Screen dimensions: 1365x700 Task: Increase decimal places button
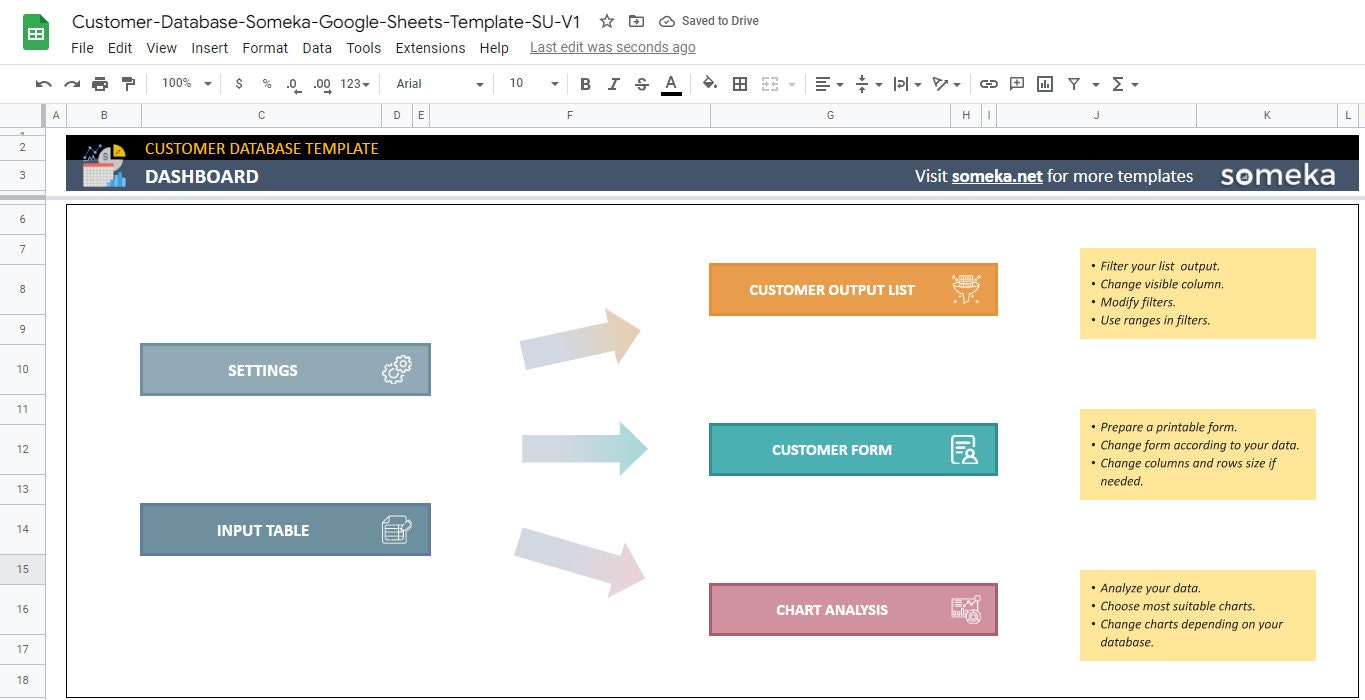pyautogui.click(x=322, y=84)
